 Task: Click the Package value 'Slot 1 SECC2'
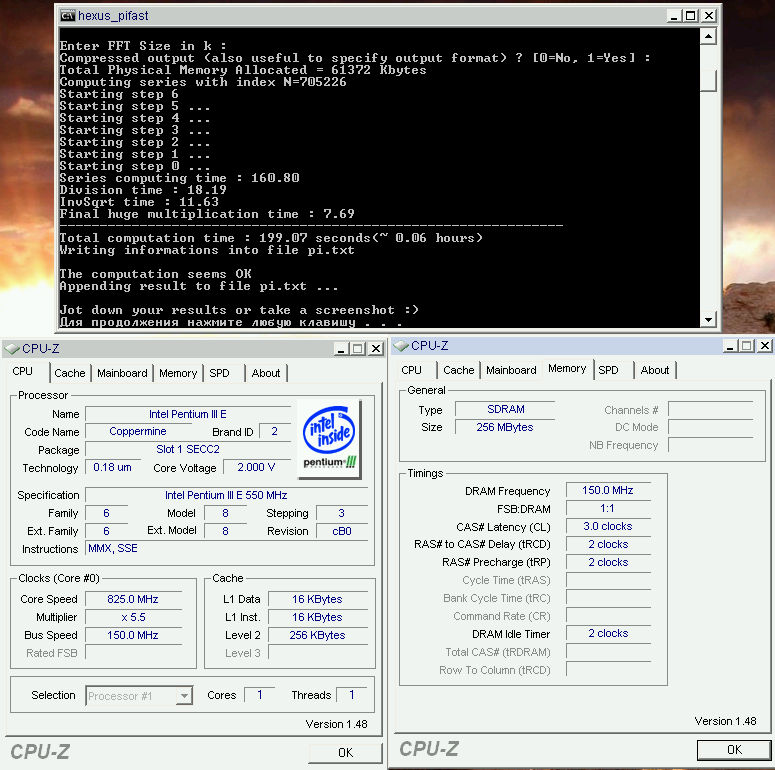(188, 449)
